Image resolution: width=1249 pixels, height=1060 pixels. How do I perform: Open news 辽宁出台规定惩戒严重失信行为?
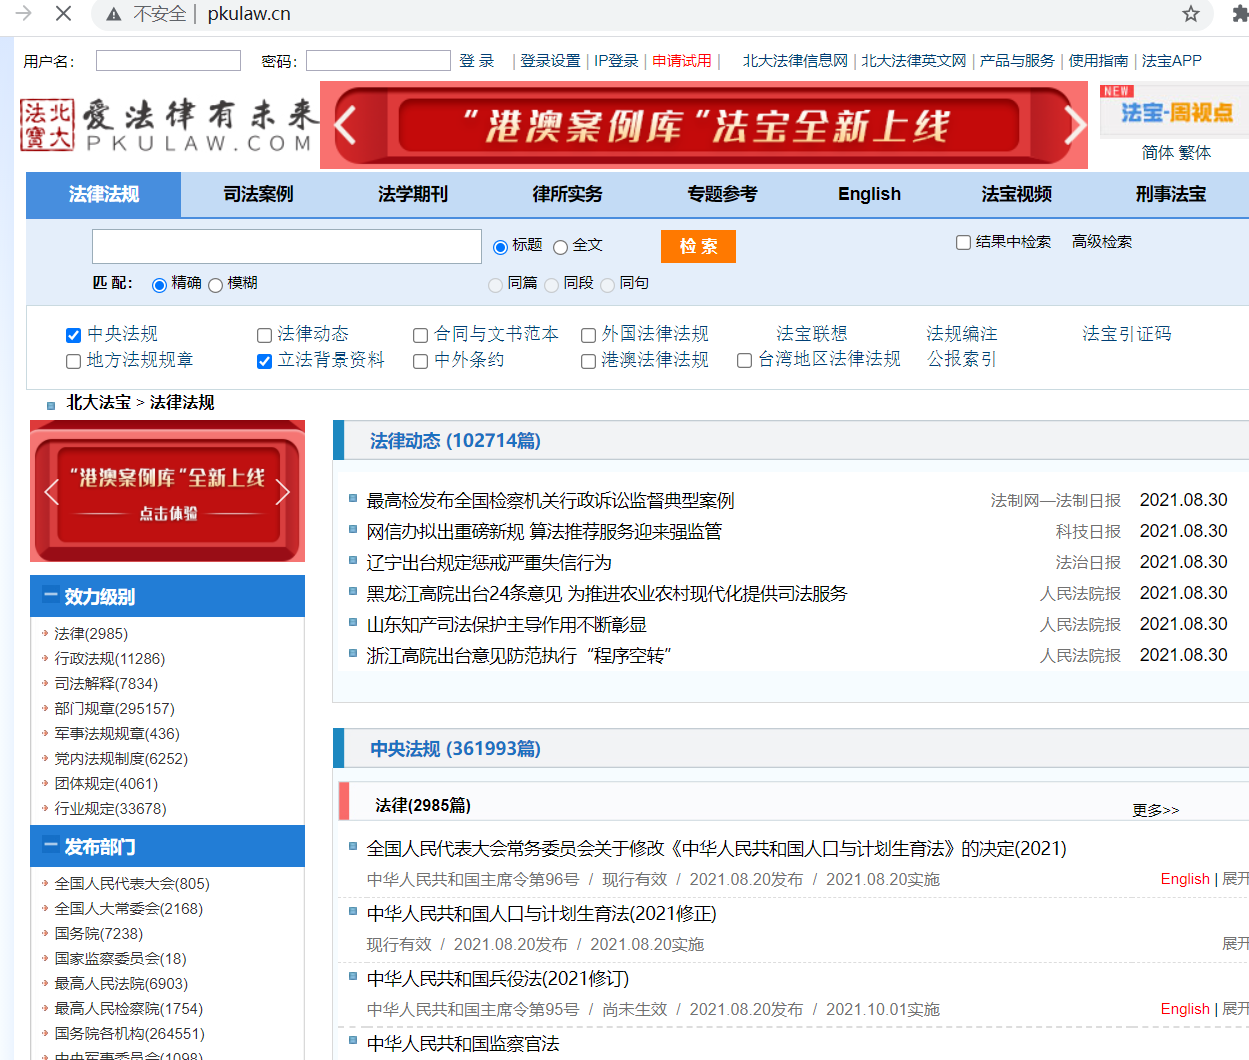tap(489, 563)
